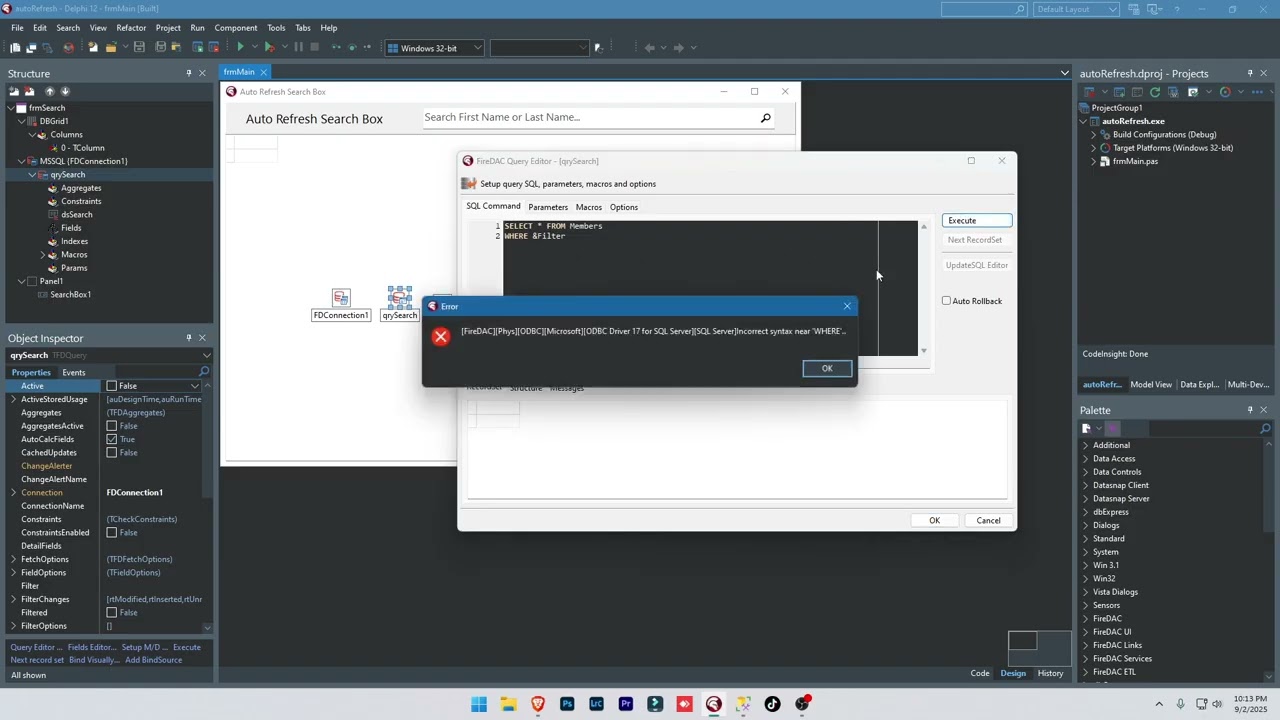Open the Options tab in the Query Editor
1280x720 pixels.
coord(623,207)
